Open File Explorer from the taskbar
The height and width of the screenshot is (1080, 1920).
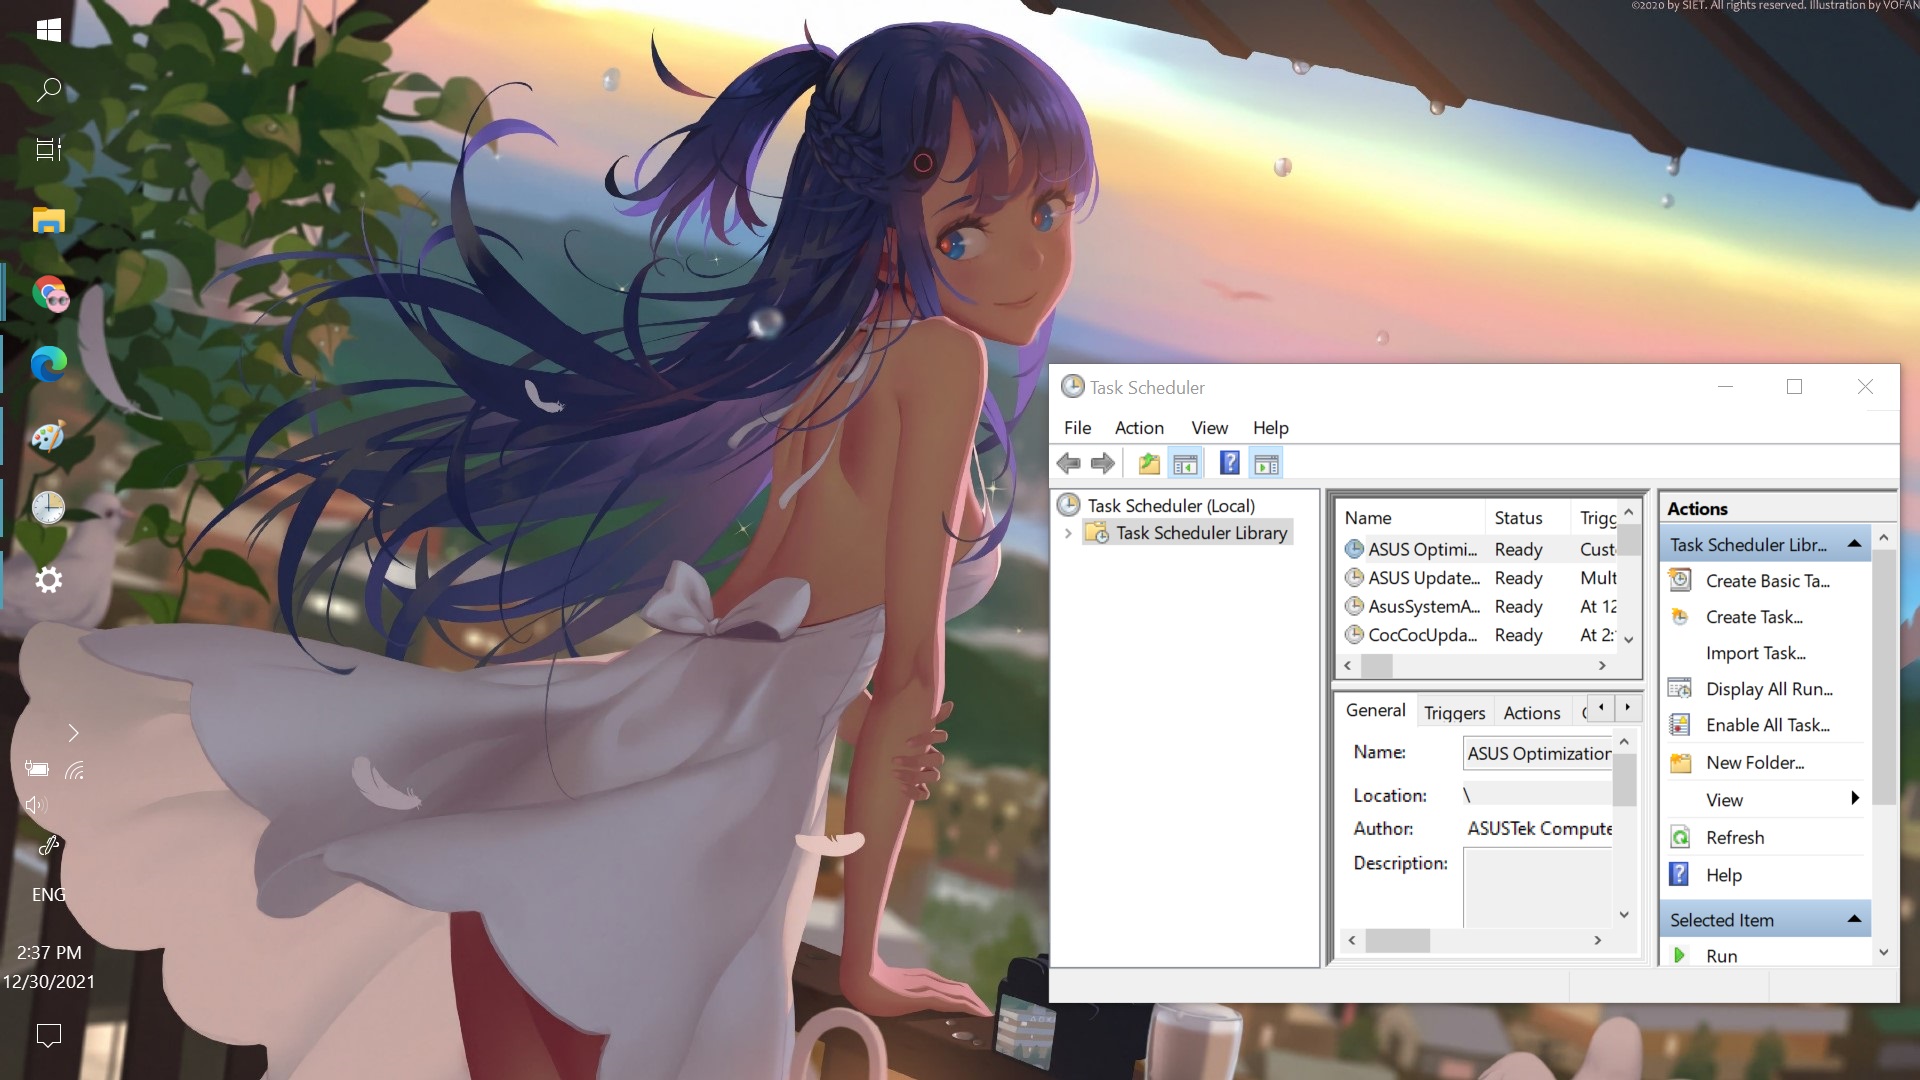[x=48, y=220]
